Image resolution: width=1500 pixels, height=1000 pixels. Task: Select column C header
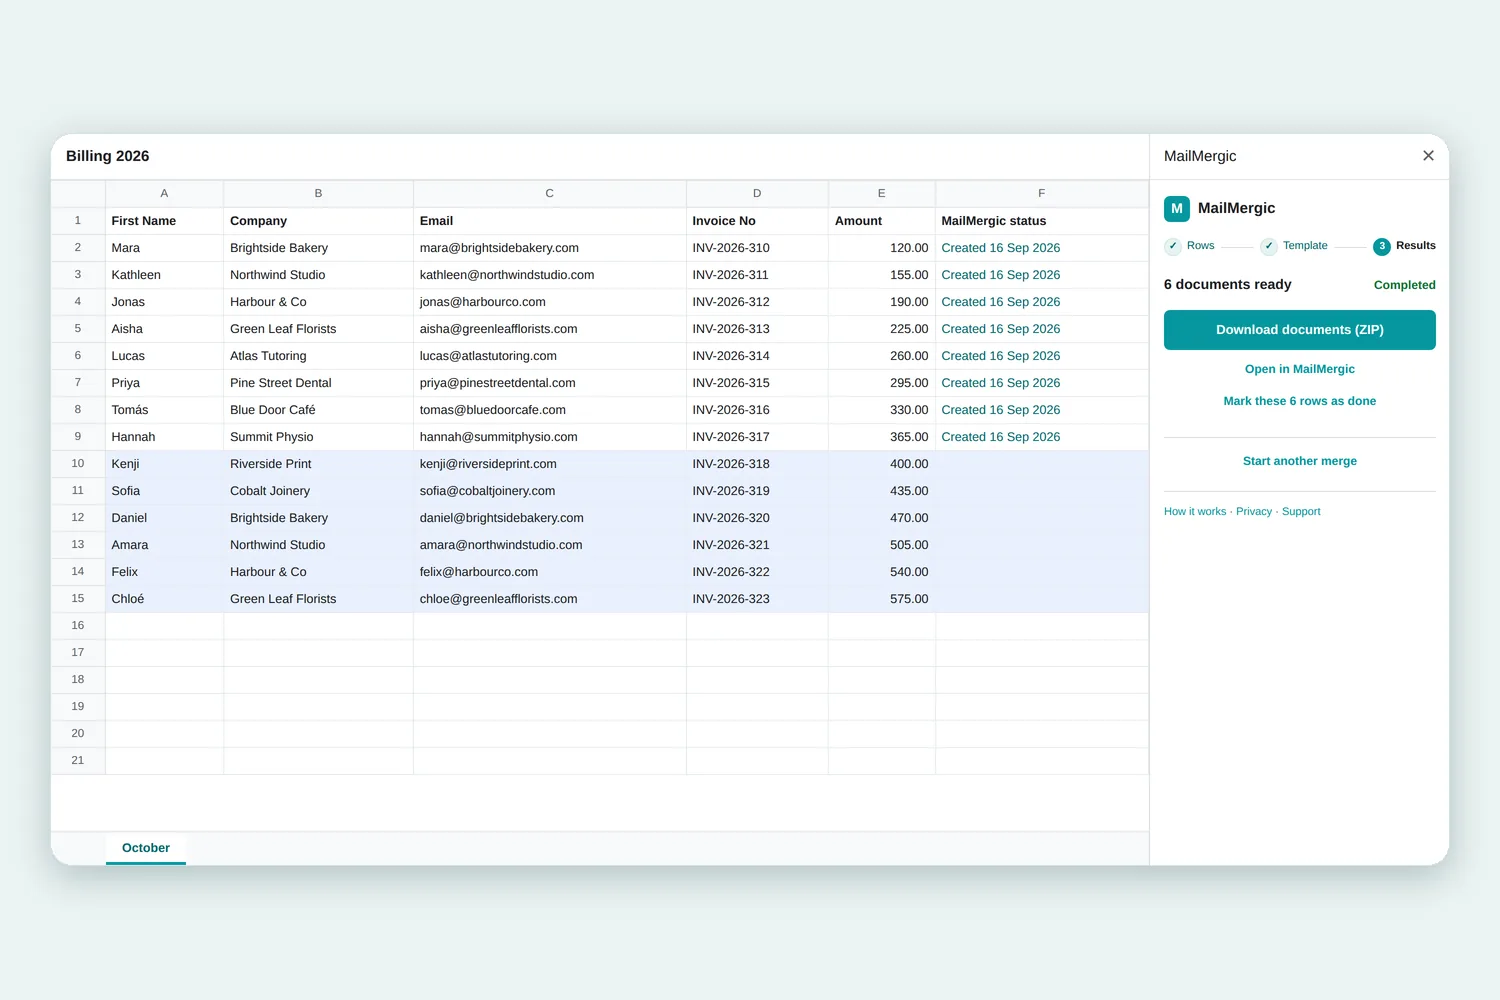click(550, 193)
